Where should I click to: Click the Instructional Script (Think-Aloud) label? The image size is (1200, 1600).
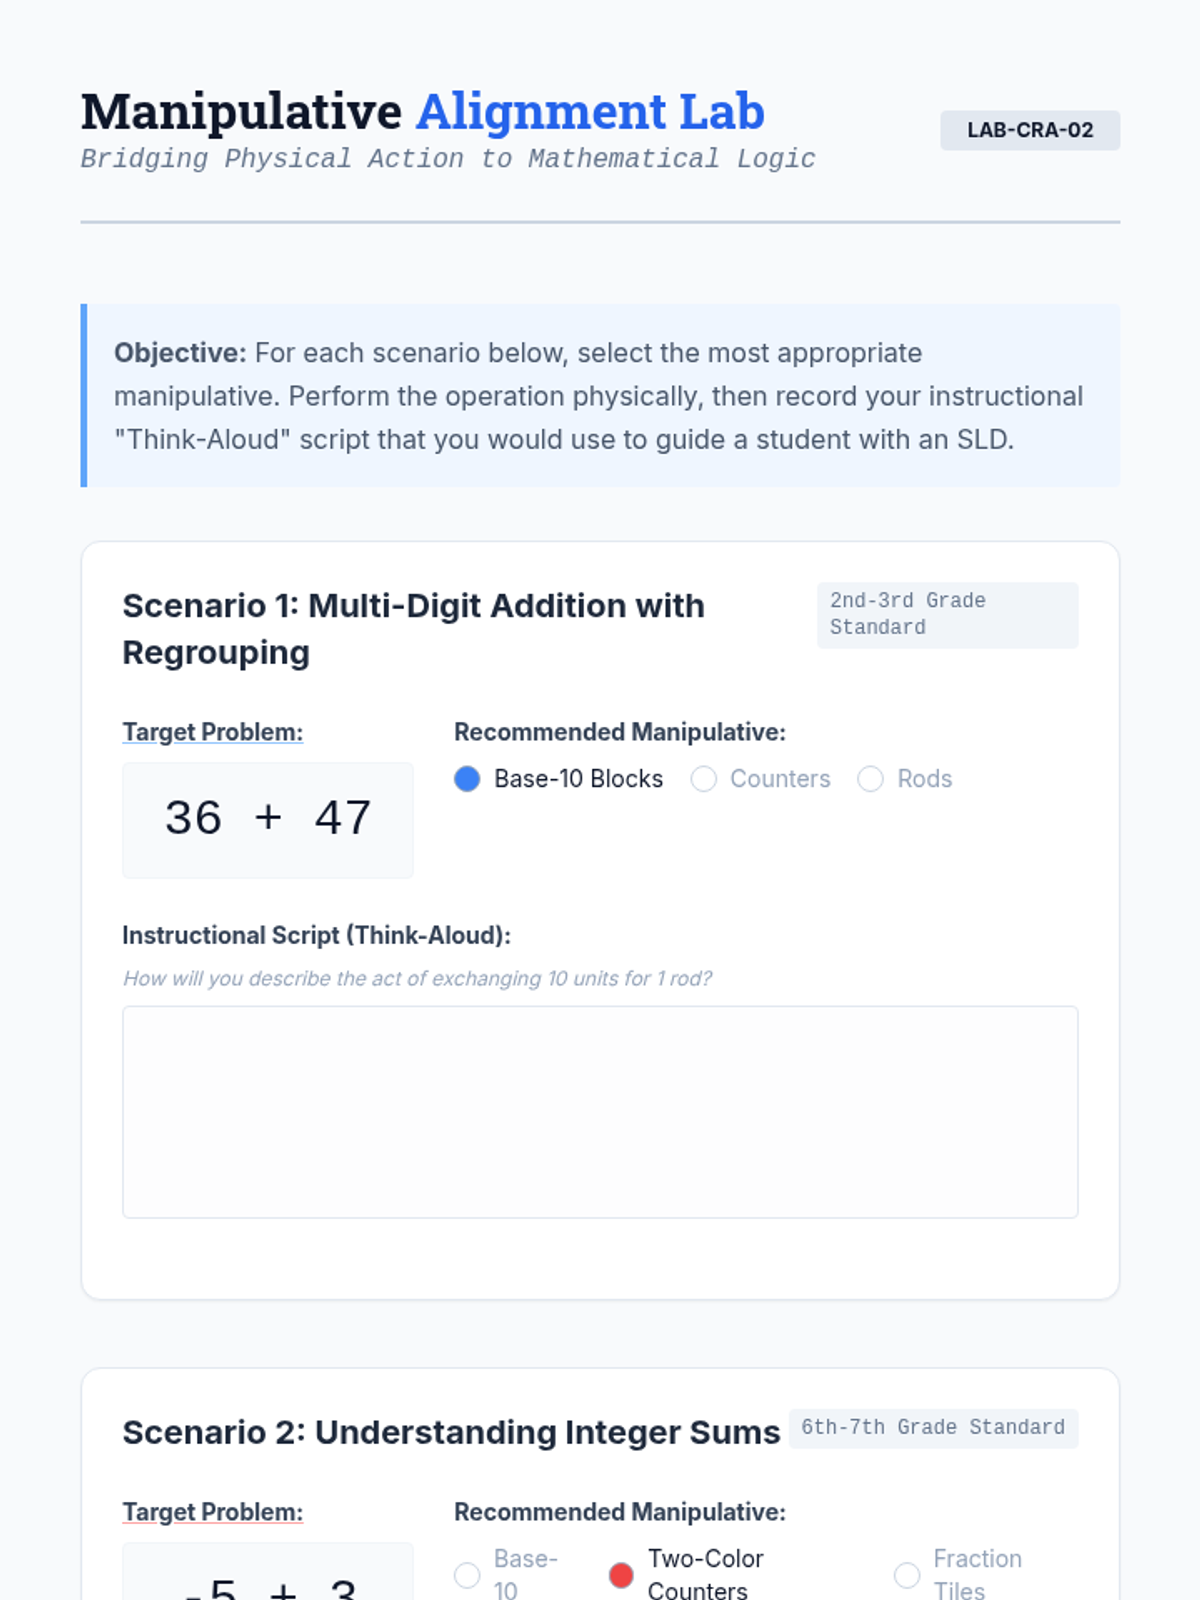pyautogui.click(x=316, y=935)
